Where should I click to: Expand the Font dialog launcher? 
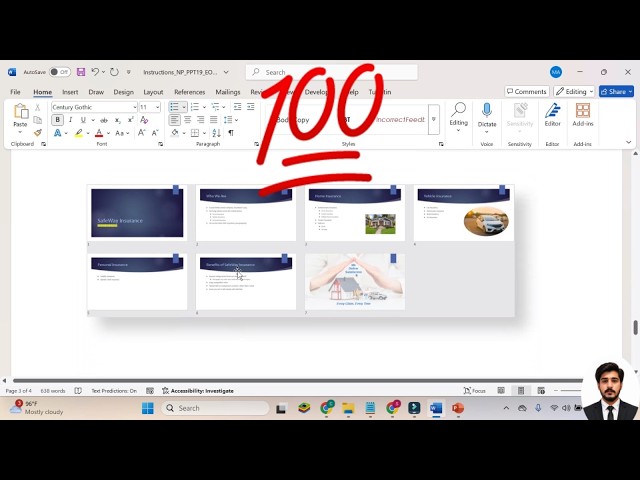pos(160,144)
